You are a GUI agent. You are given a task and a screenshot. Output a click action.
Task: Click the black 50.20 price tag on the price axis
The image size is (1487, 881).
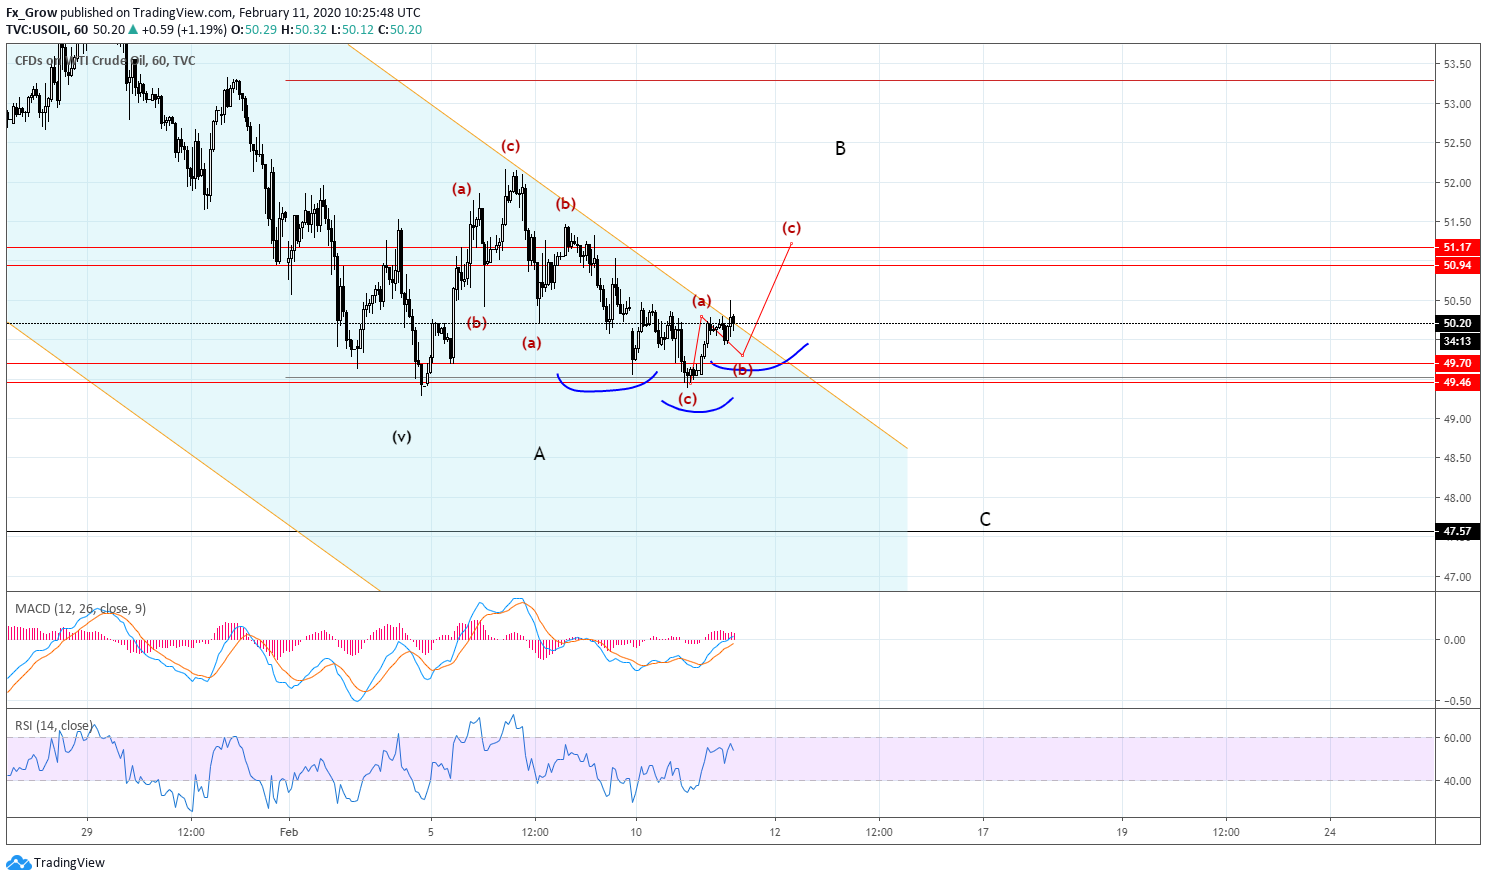pos(1457,323)
